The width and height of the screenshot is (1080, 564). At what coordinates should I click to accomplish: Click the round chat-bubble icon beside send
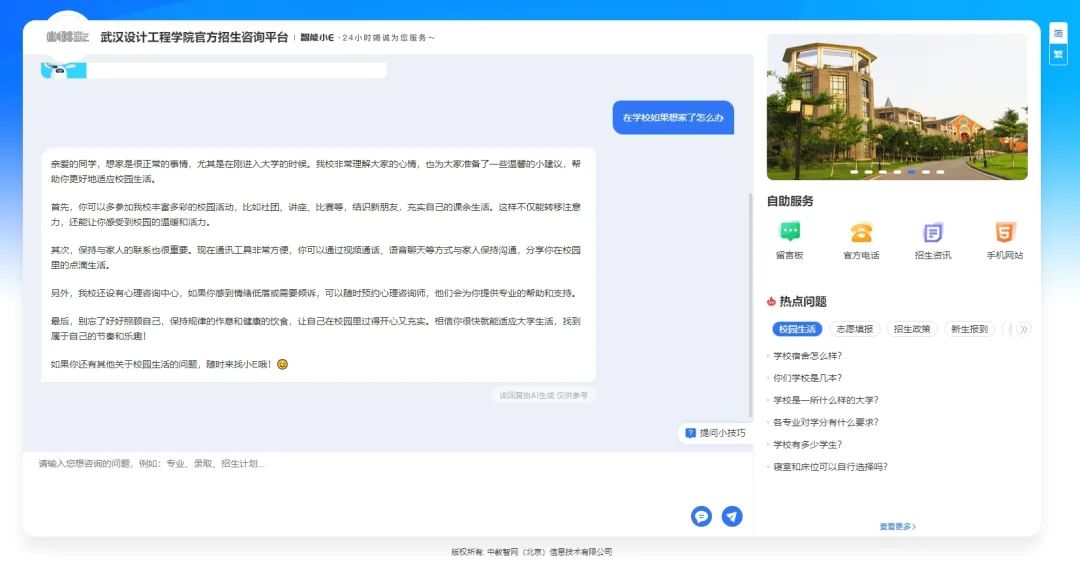pyautogui.click(x=701, y=516)
